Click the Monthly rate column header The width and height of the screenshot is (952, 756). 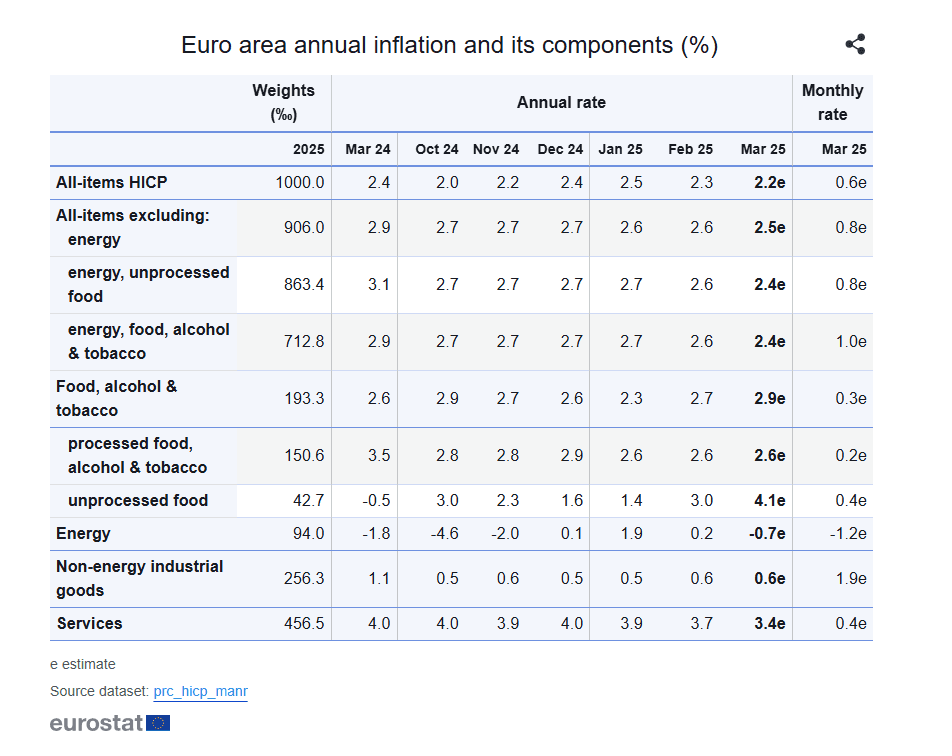point(832,102)
